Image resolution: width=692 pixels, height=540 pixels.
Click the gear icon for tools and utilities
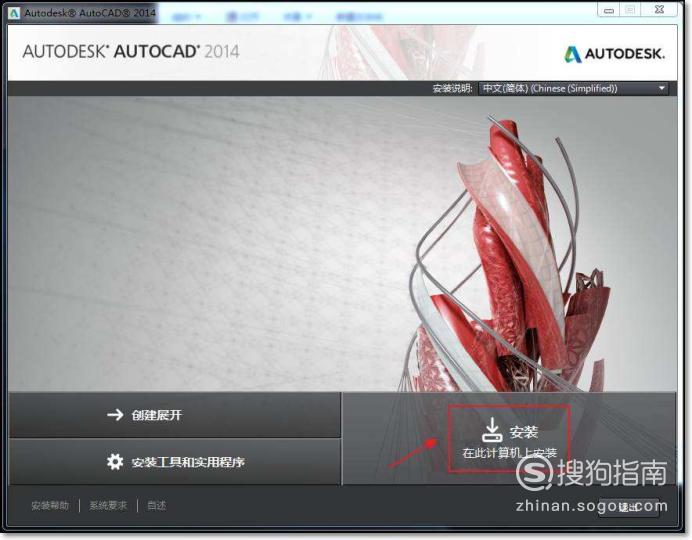tap(115, 461)
